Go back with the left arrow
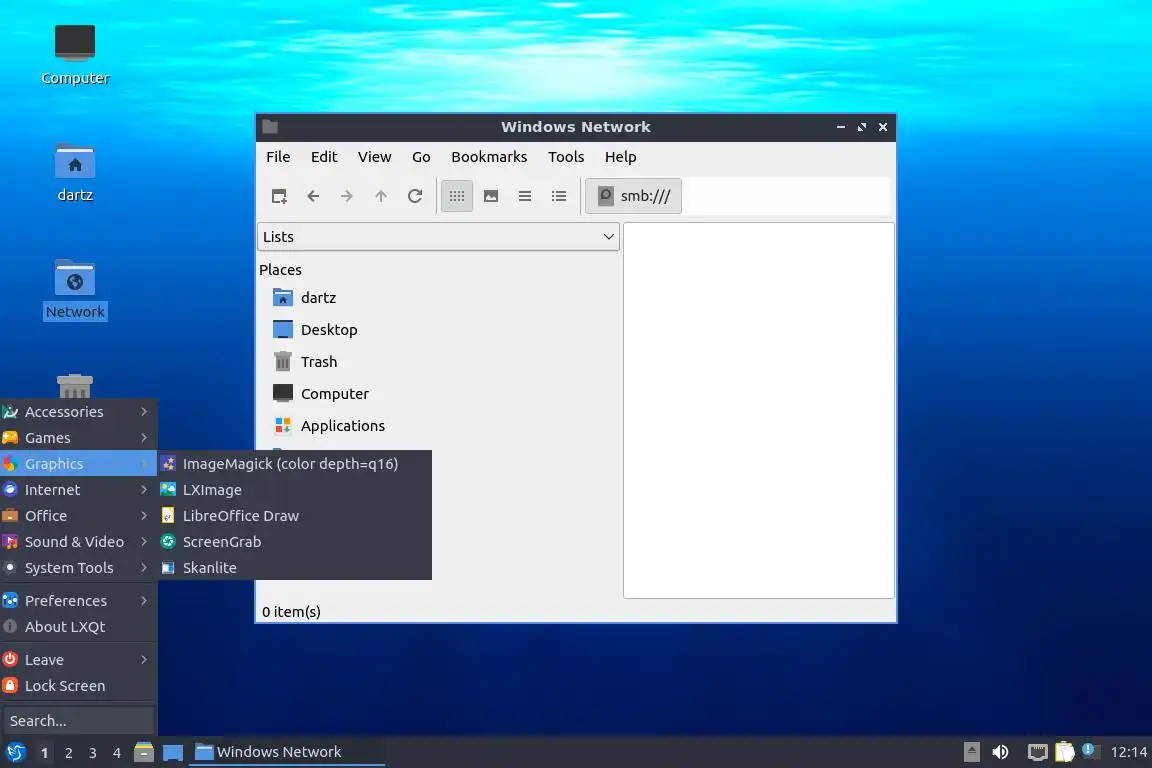 (313, 196)
